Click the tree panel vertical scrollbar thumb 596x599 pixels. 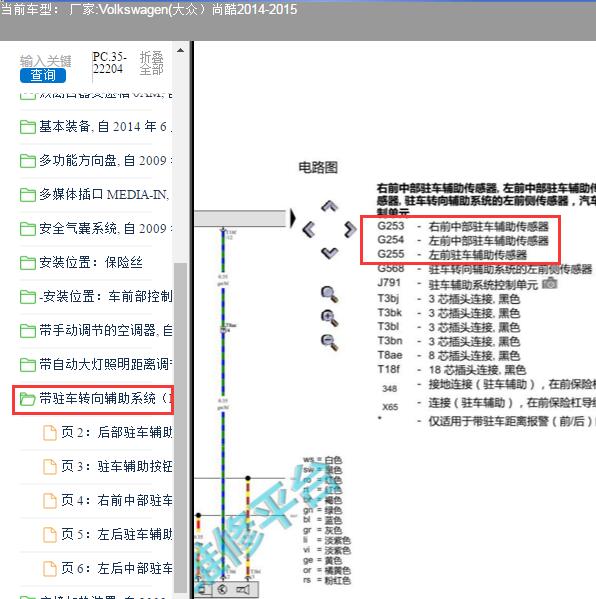pyautogui.click(x=180, y=428)
